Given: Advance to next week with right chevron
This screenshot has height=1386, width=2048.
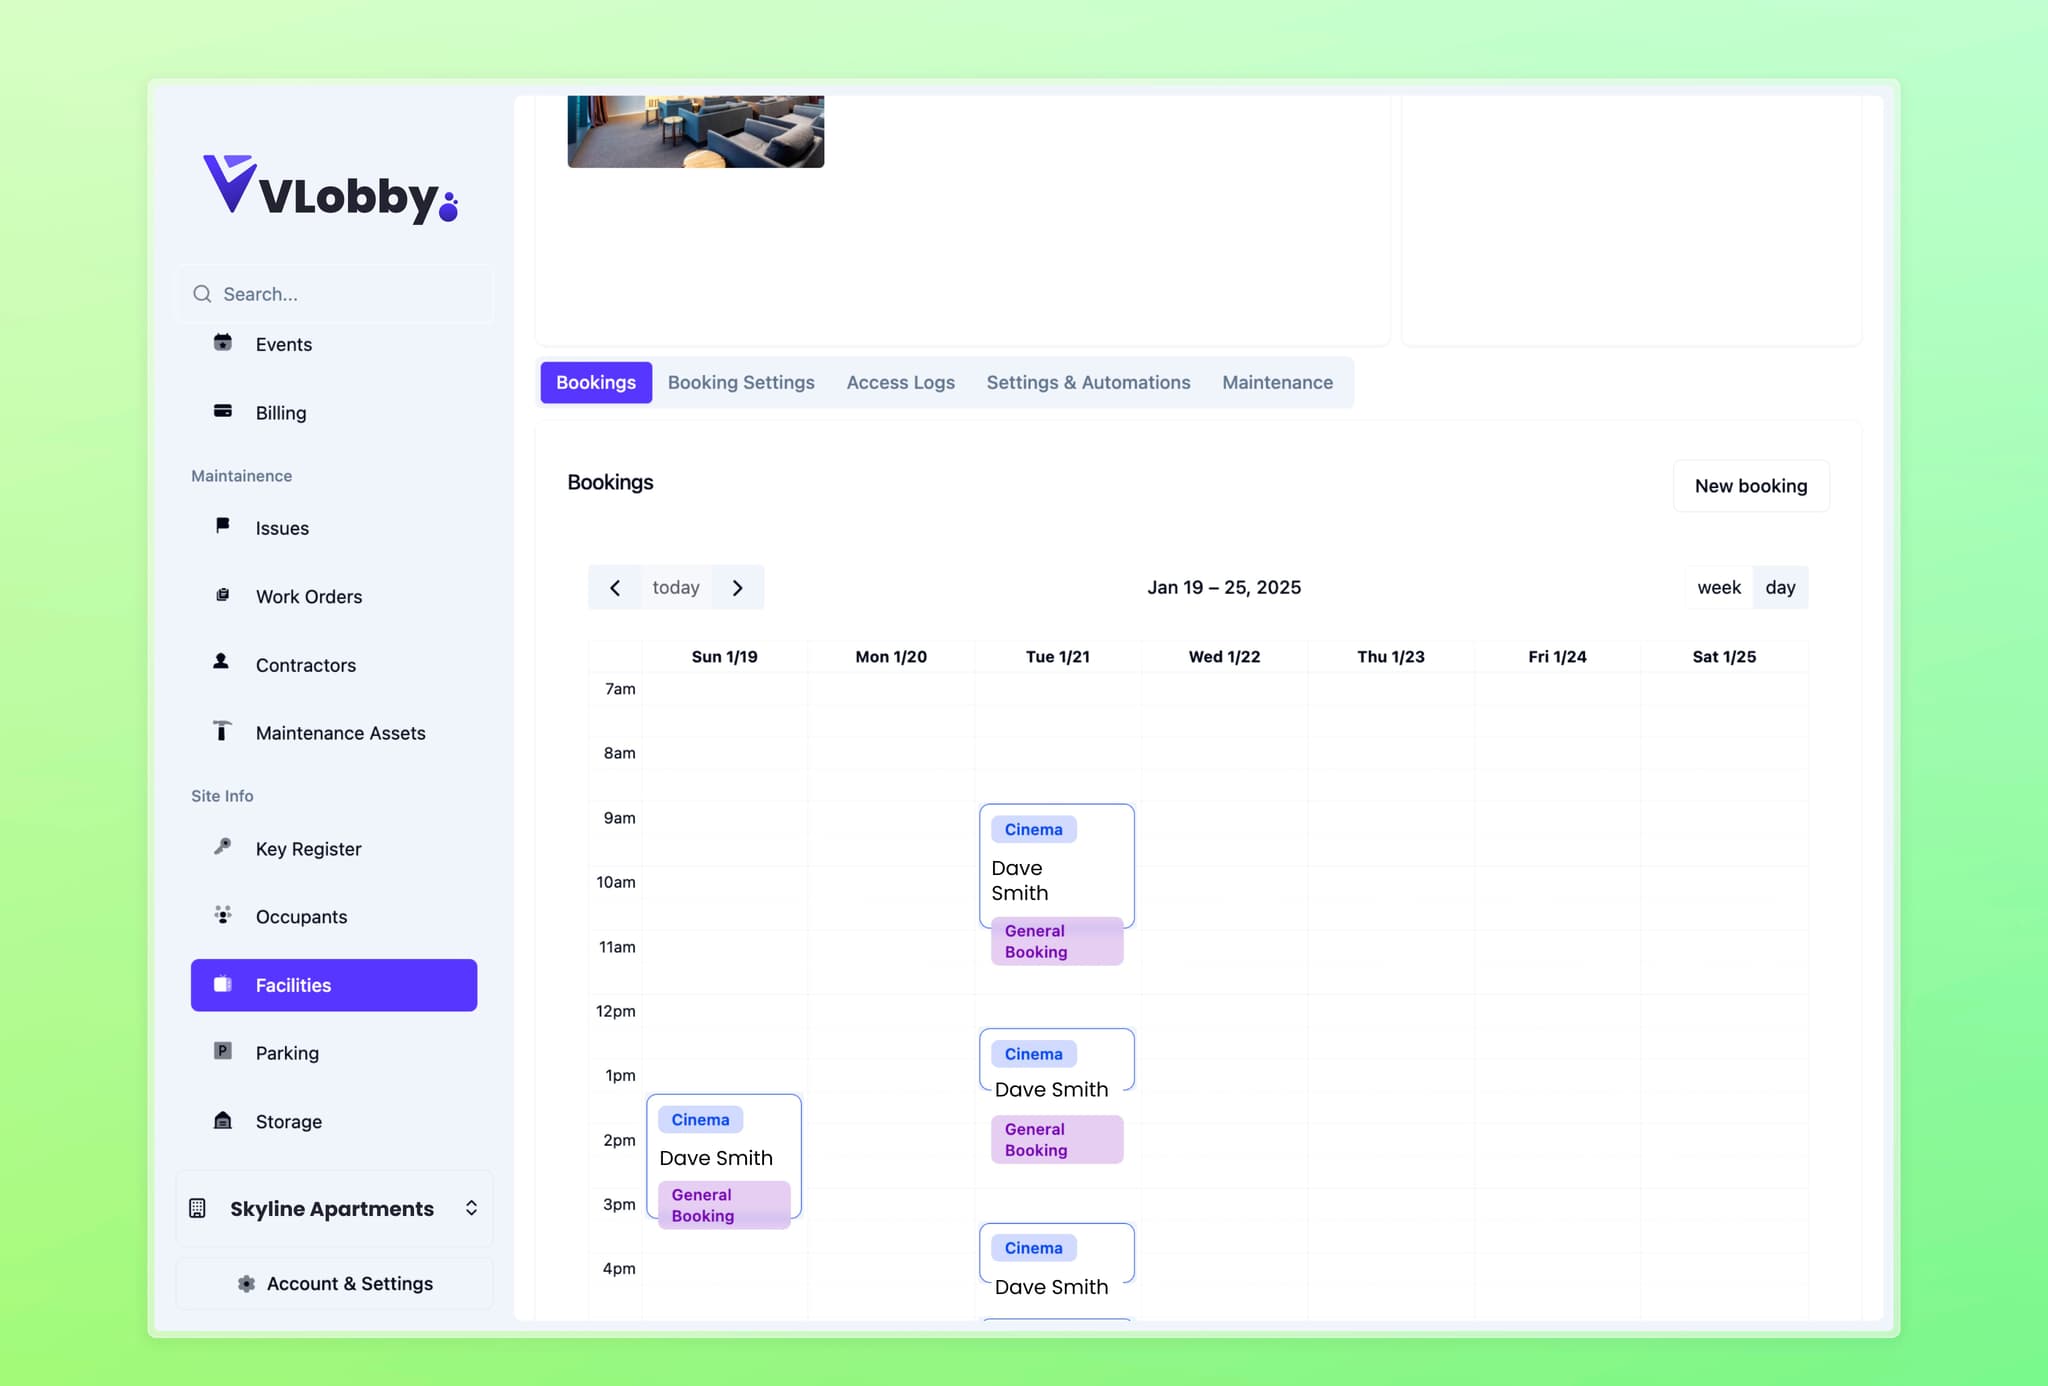Looking at the screenshot, I should (738, 587).
